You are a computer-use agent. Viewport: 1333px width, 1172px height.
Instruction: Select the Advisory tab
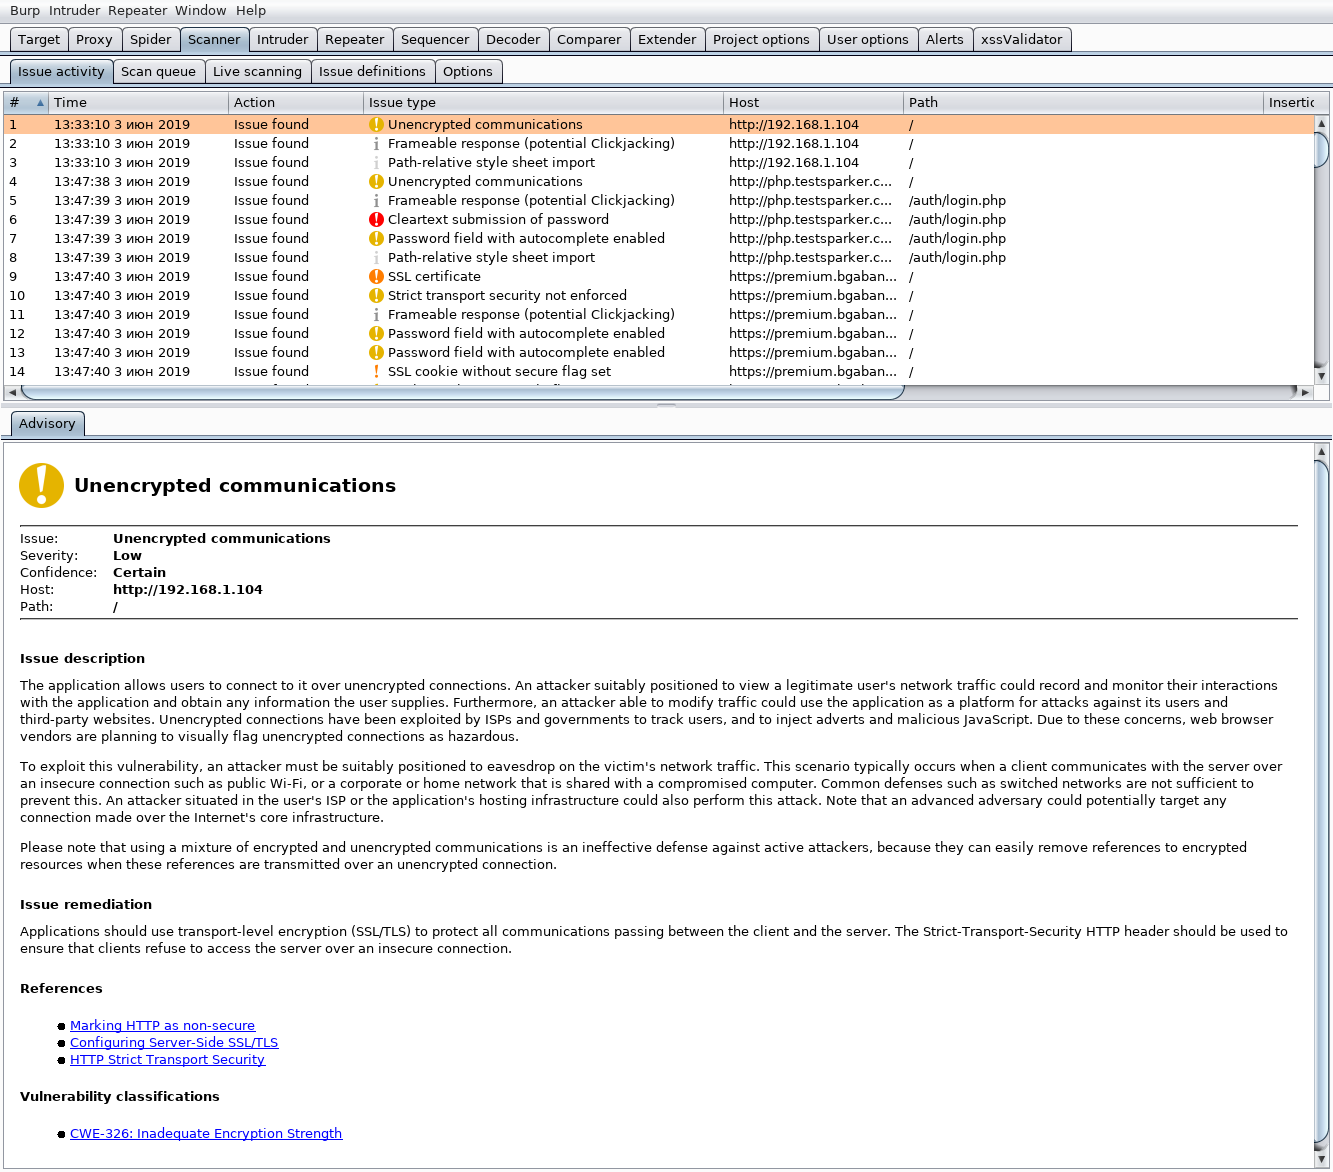pos(47,424)
